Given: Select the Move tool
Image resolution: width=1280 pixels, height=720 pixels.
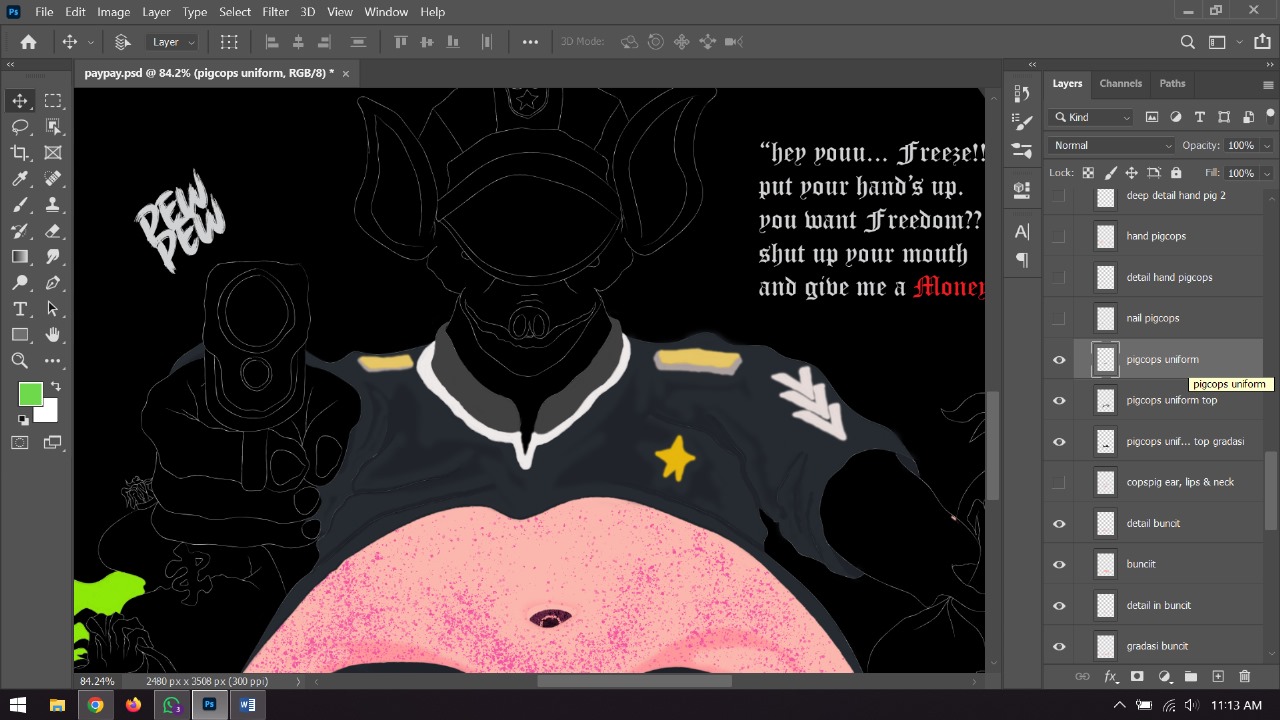Looking at the screenshot, I should [20, 100].
